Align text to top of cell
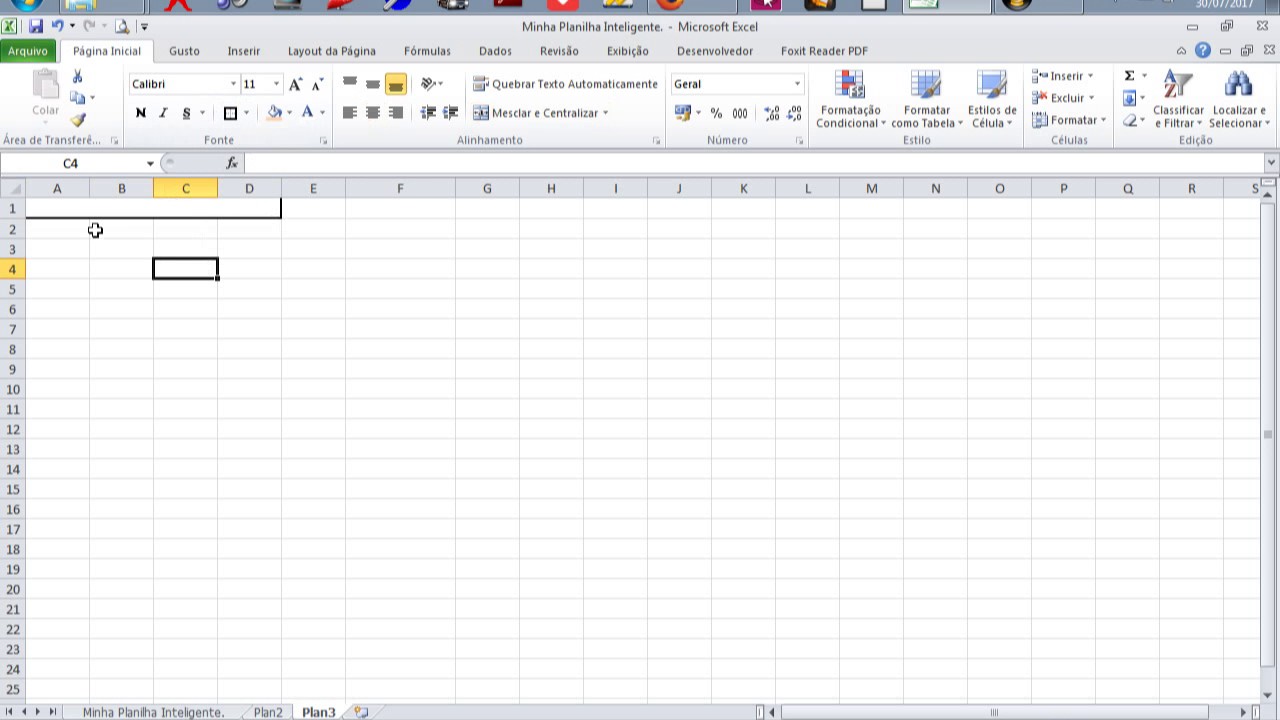This screenshot has height=720, width=1280. pyautogui.click(x=350, y=84)
